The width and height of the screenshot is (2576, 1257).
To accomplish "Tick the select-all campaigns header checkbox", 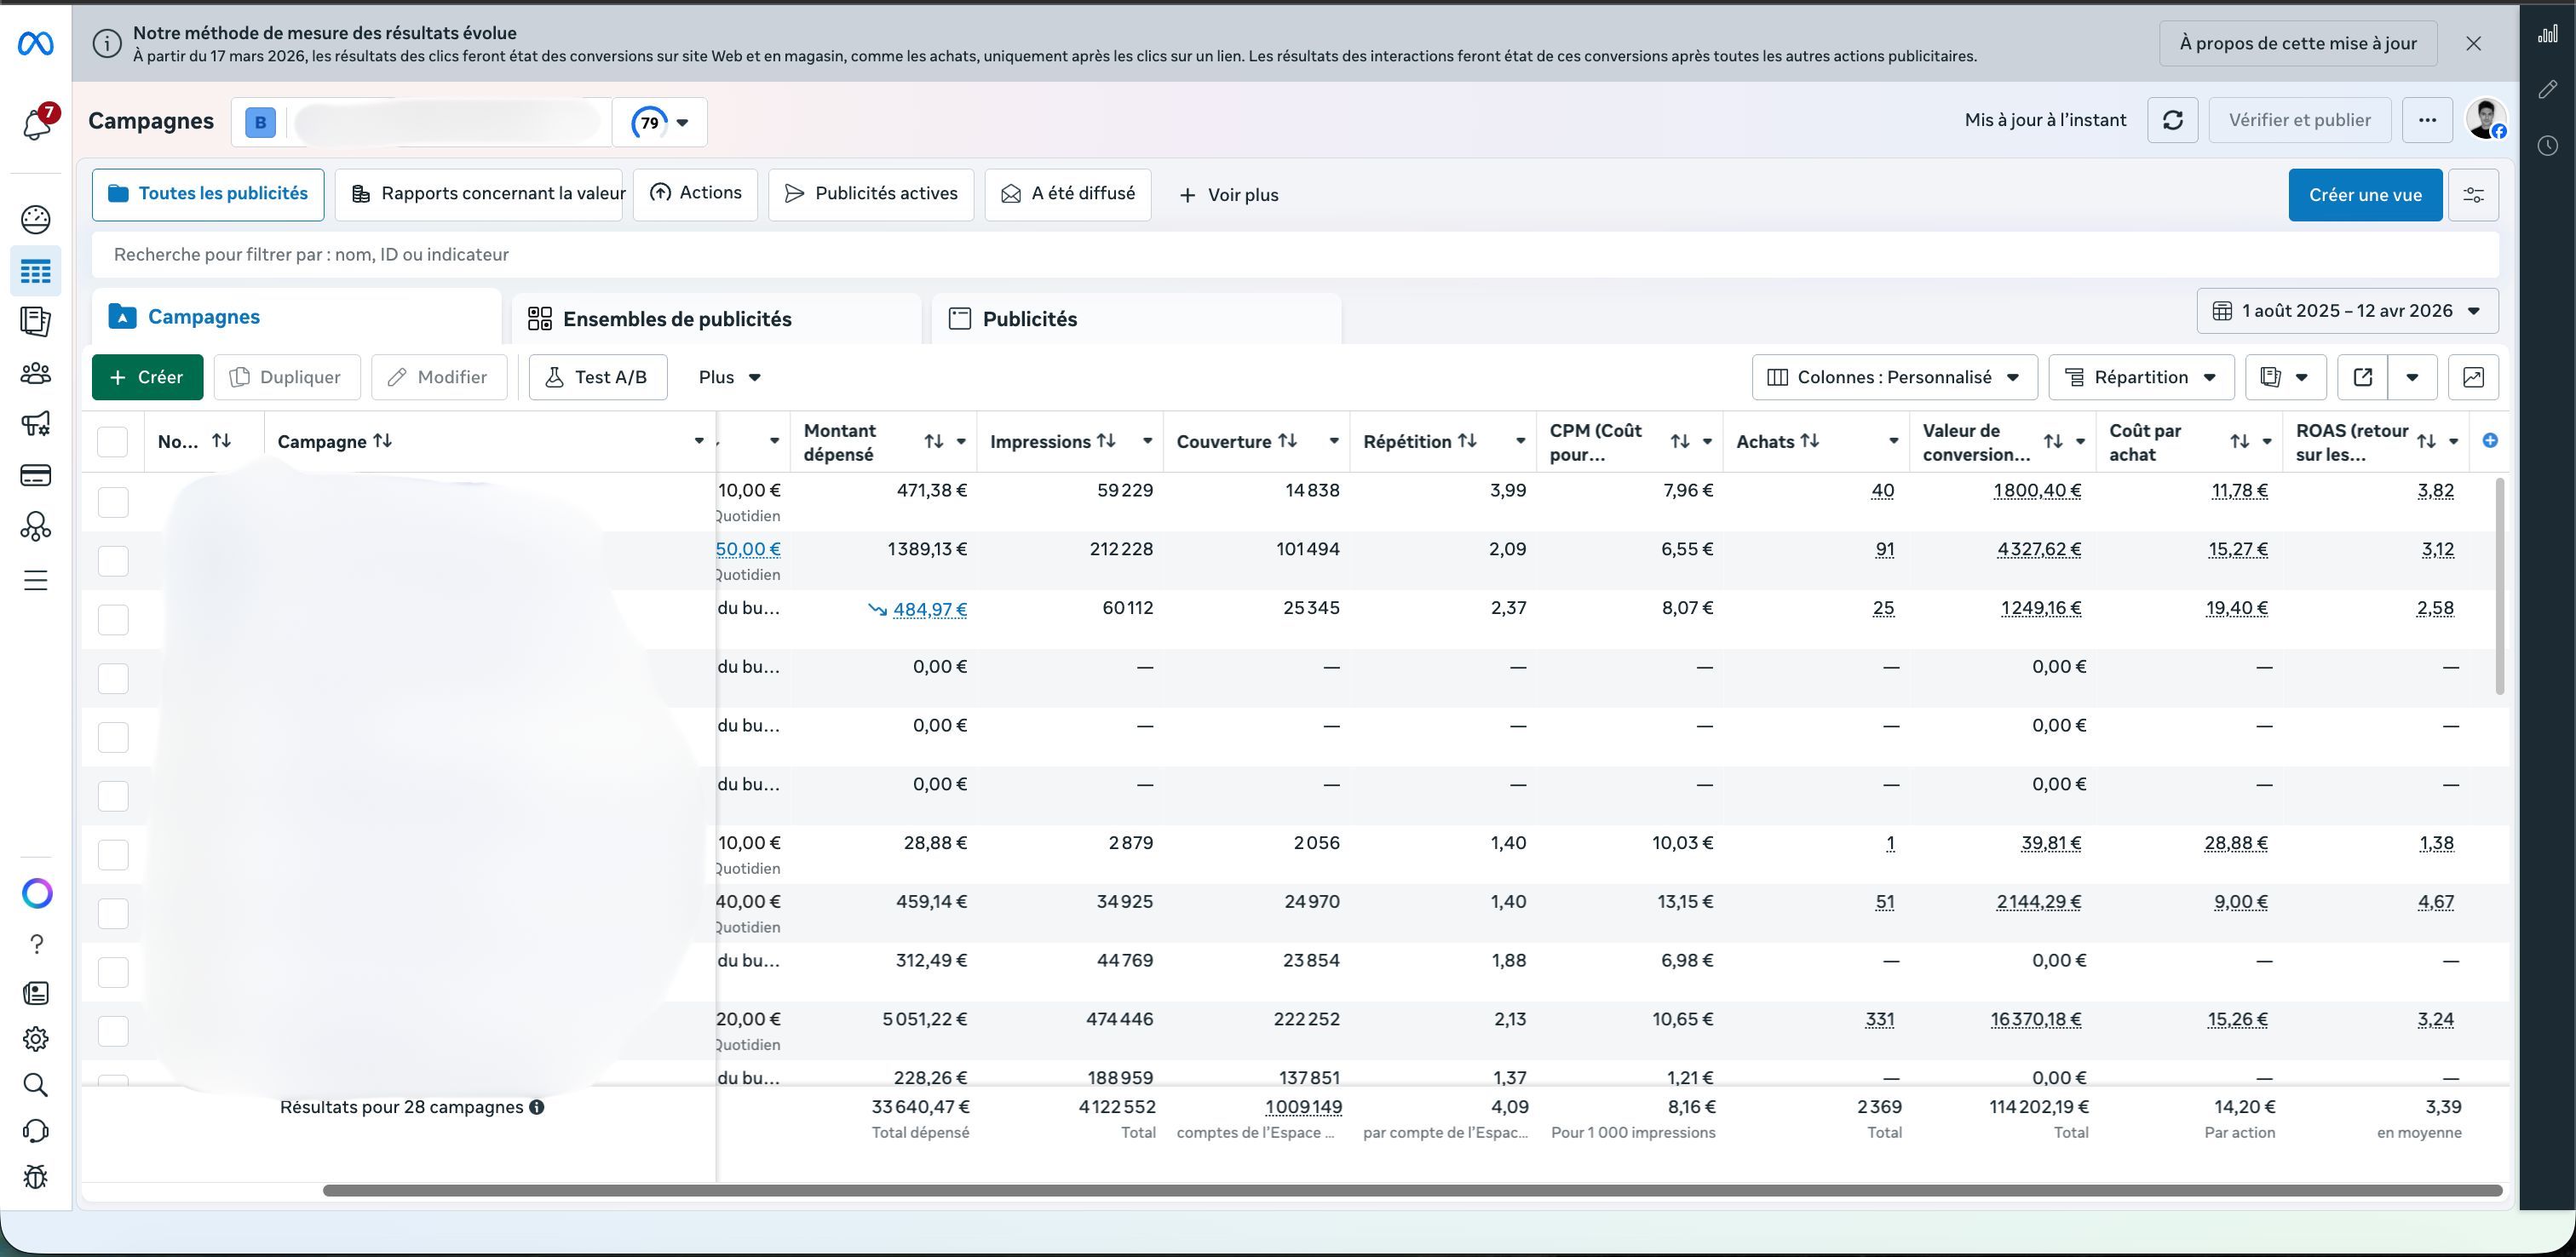I will (x=112, y=442).
